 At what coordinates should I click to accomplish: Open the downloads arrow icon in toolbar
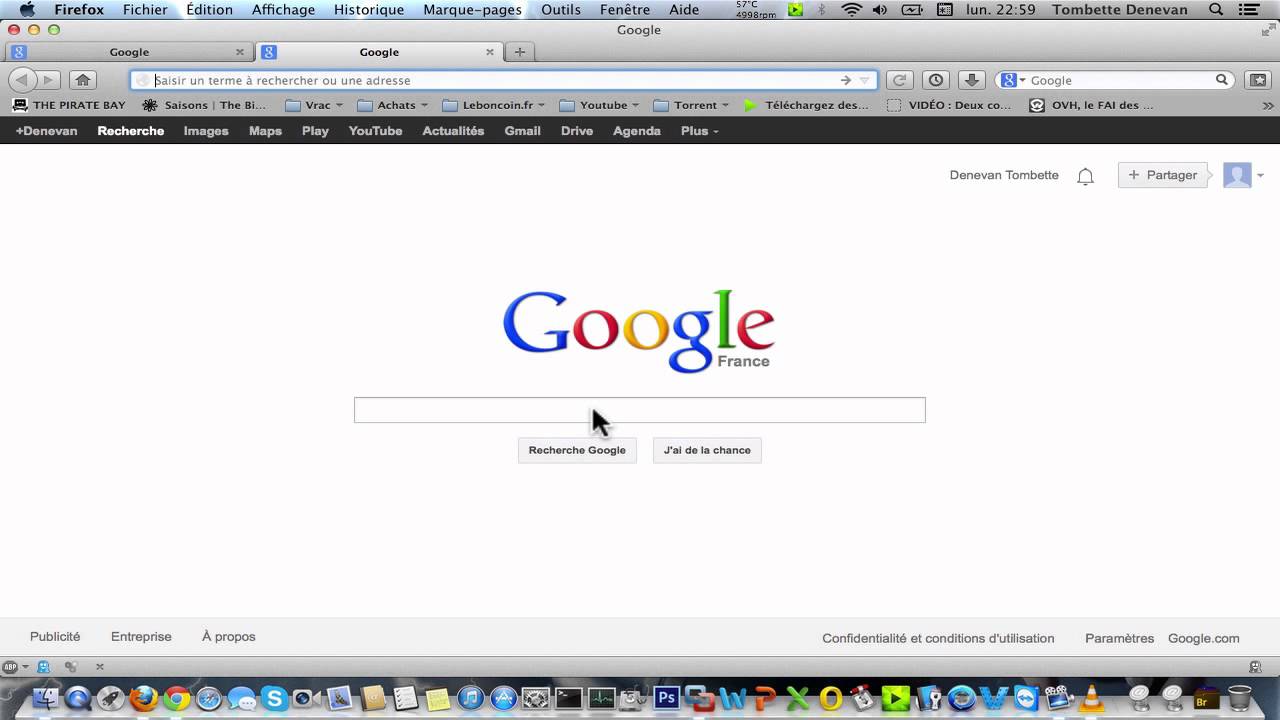[x=972, y=80]
